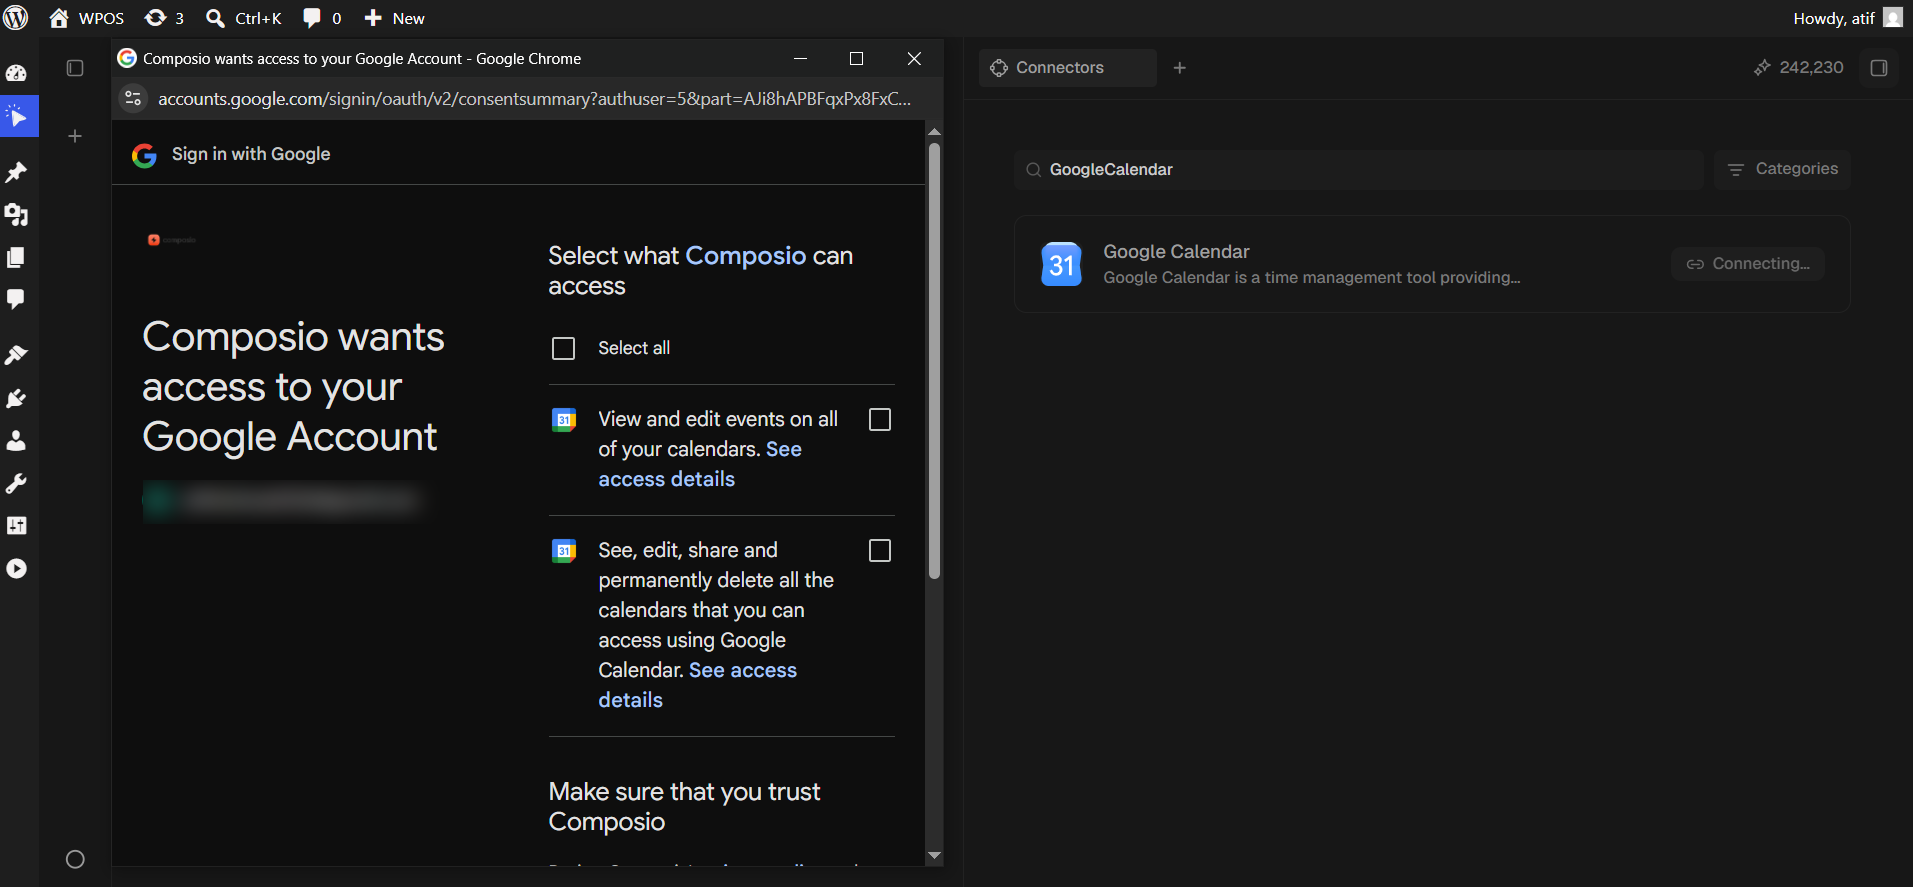Viewport: 1913px width, 887px height.
Task: Open Pages via the stacked pages icon
Action: (x=16, y=257)
